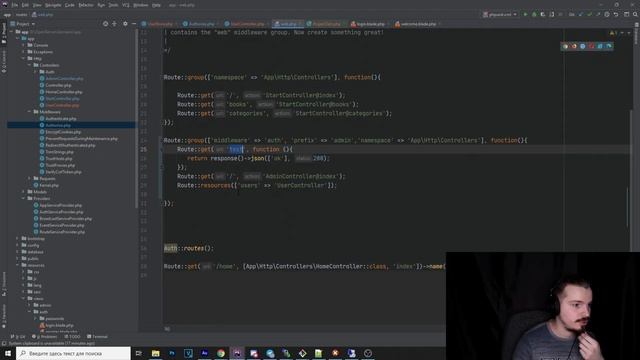Open in Chrome browser icon in editor
This screenshot has width=640, height=360.
click(x=565, y=46)
